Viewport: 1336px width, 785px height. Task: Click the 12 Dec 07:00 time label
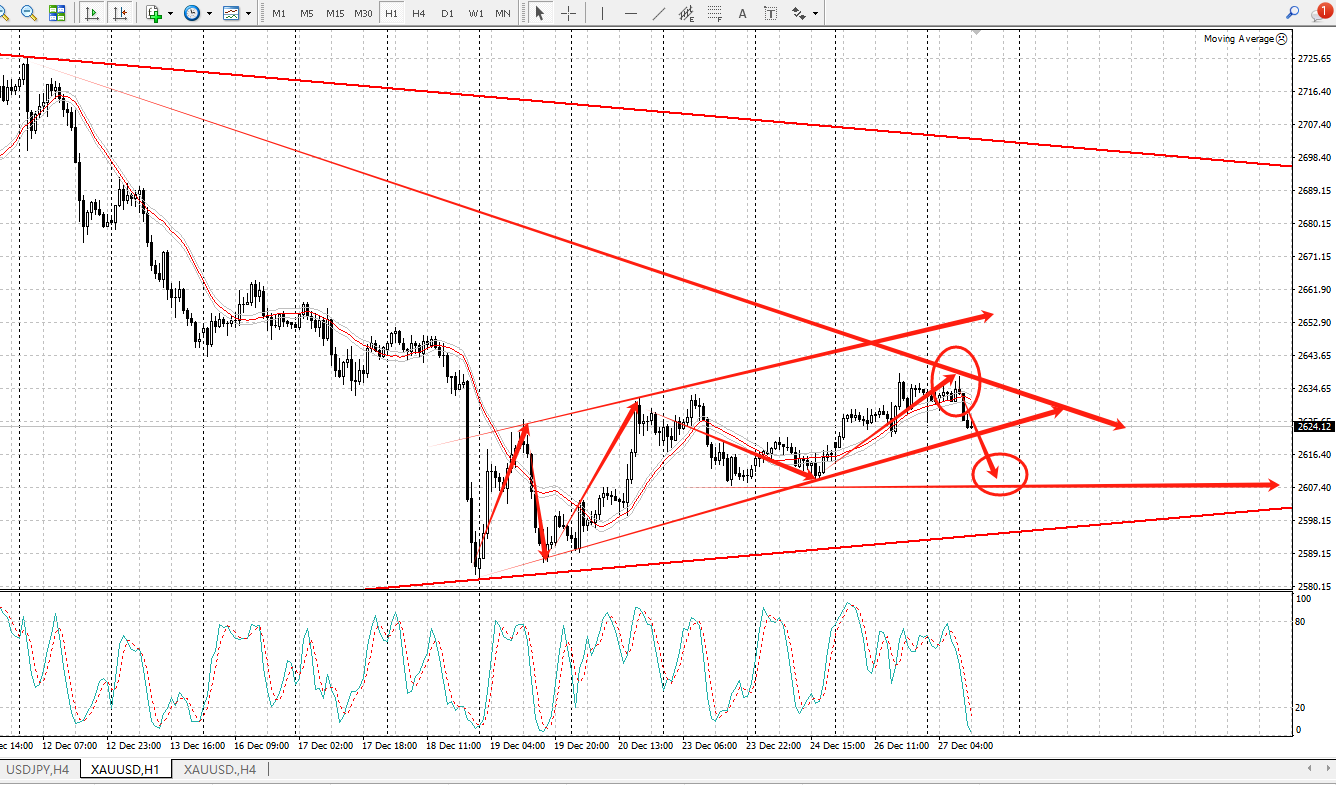[69, 746]
